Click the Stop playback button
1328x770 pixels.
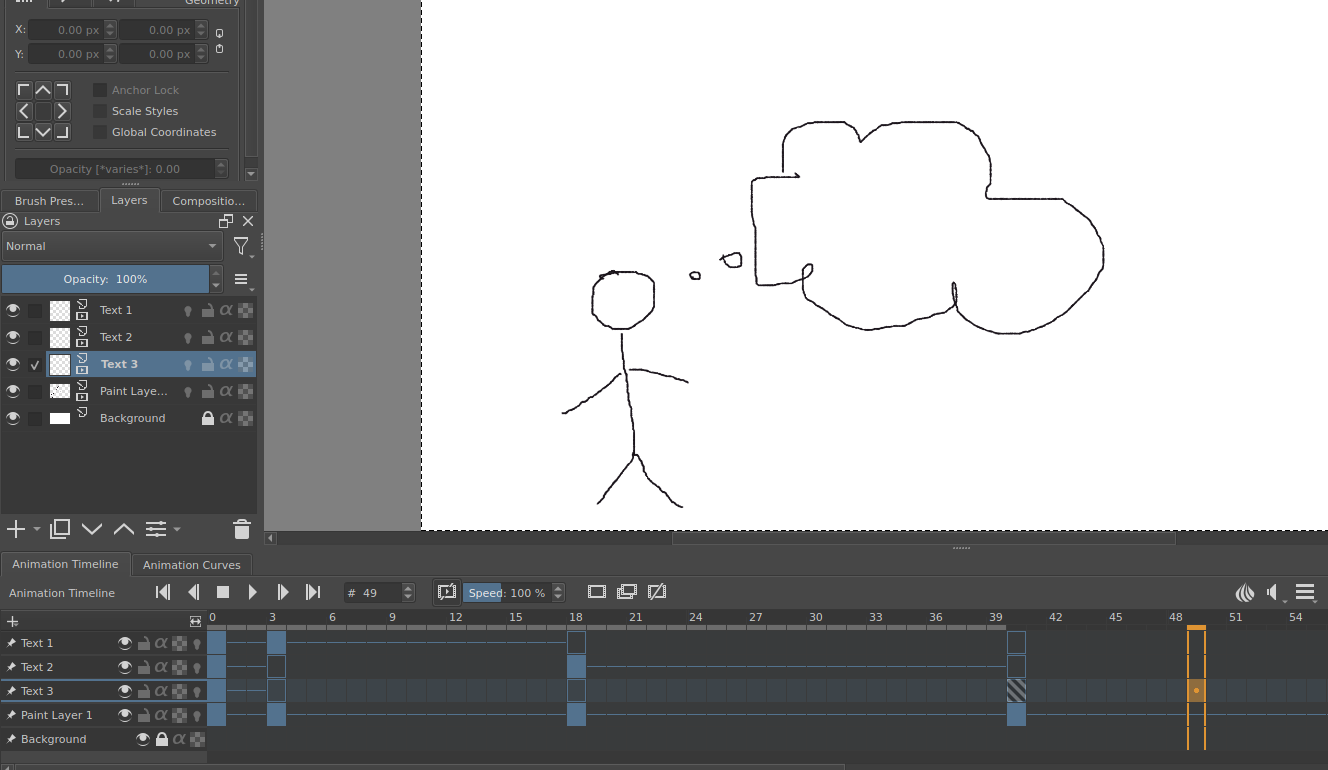(223, 592)
